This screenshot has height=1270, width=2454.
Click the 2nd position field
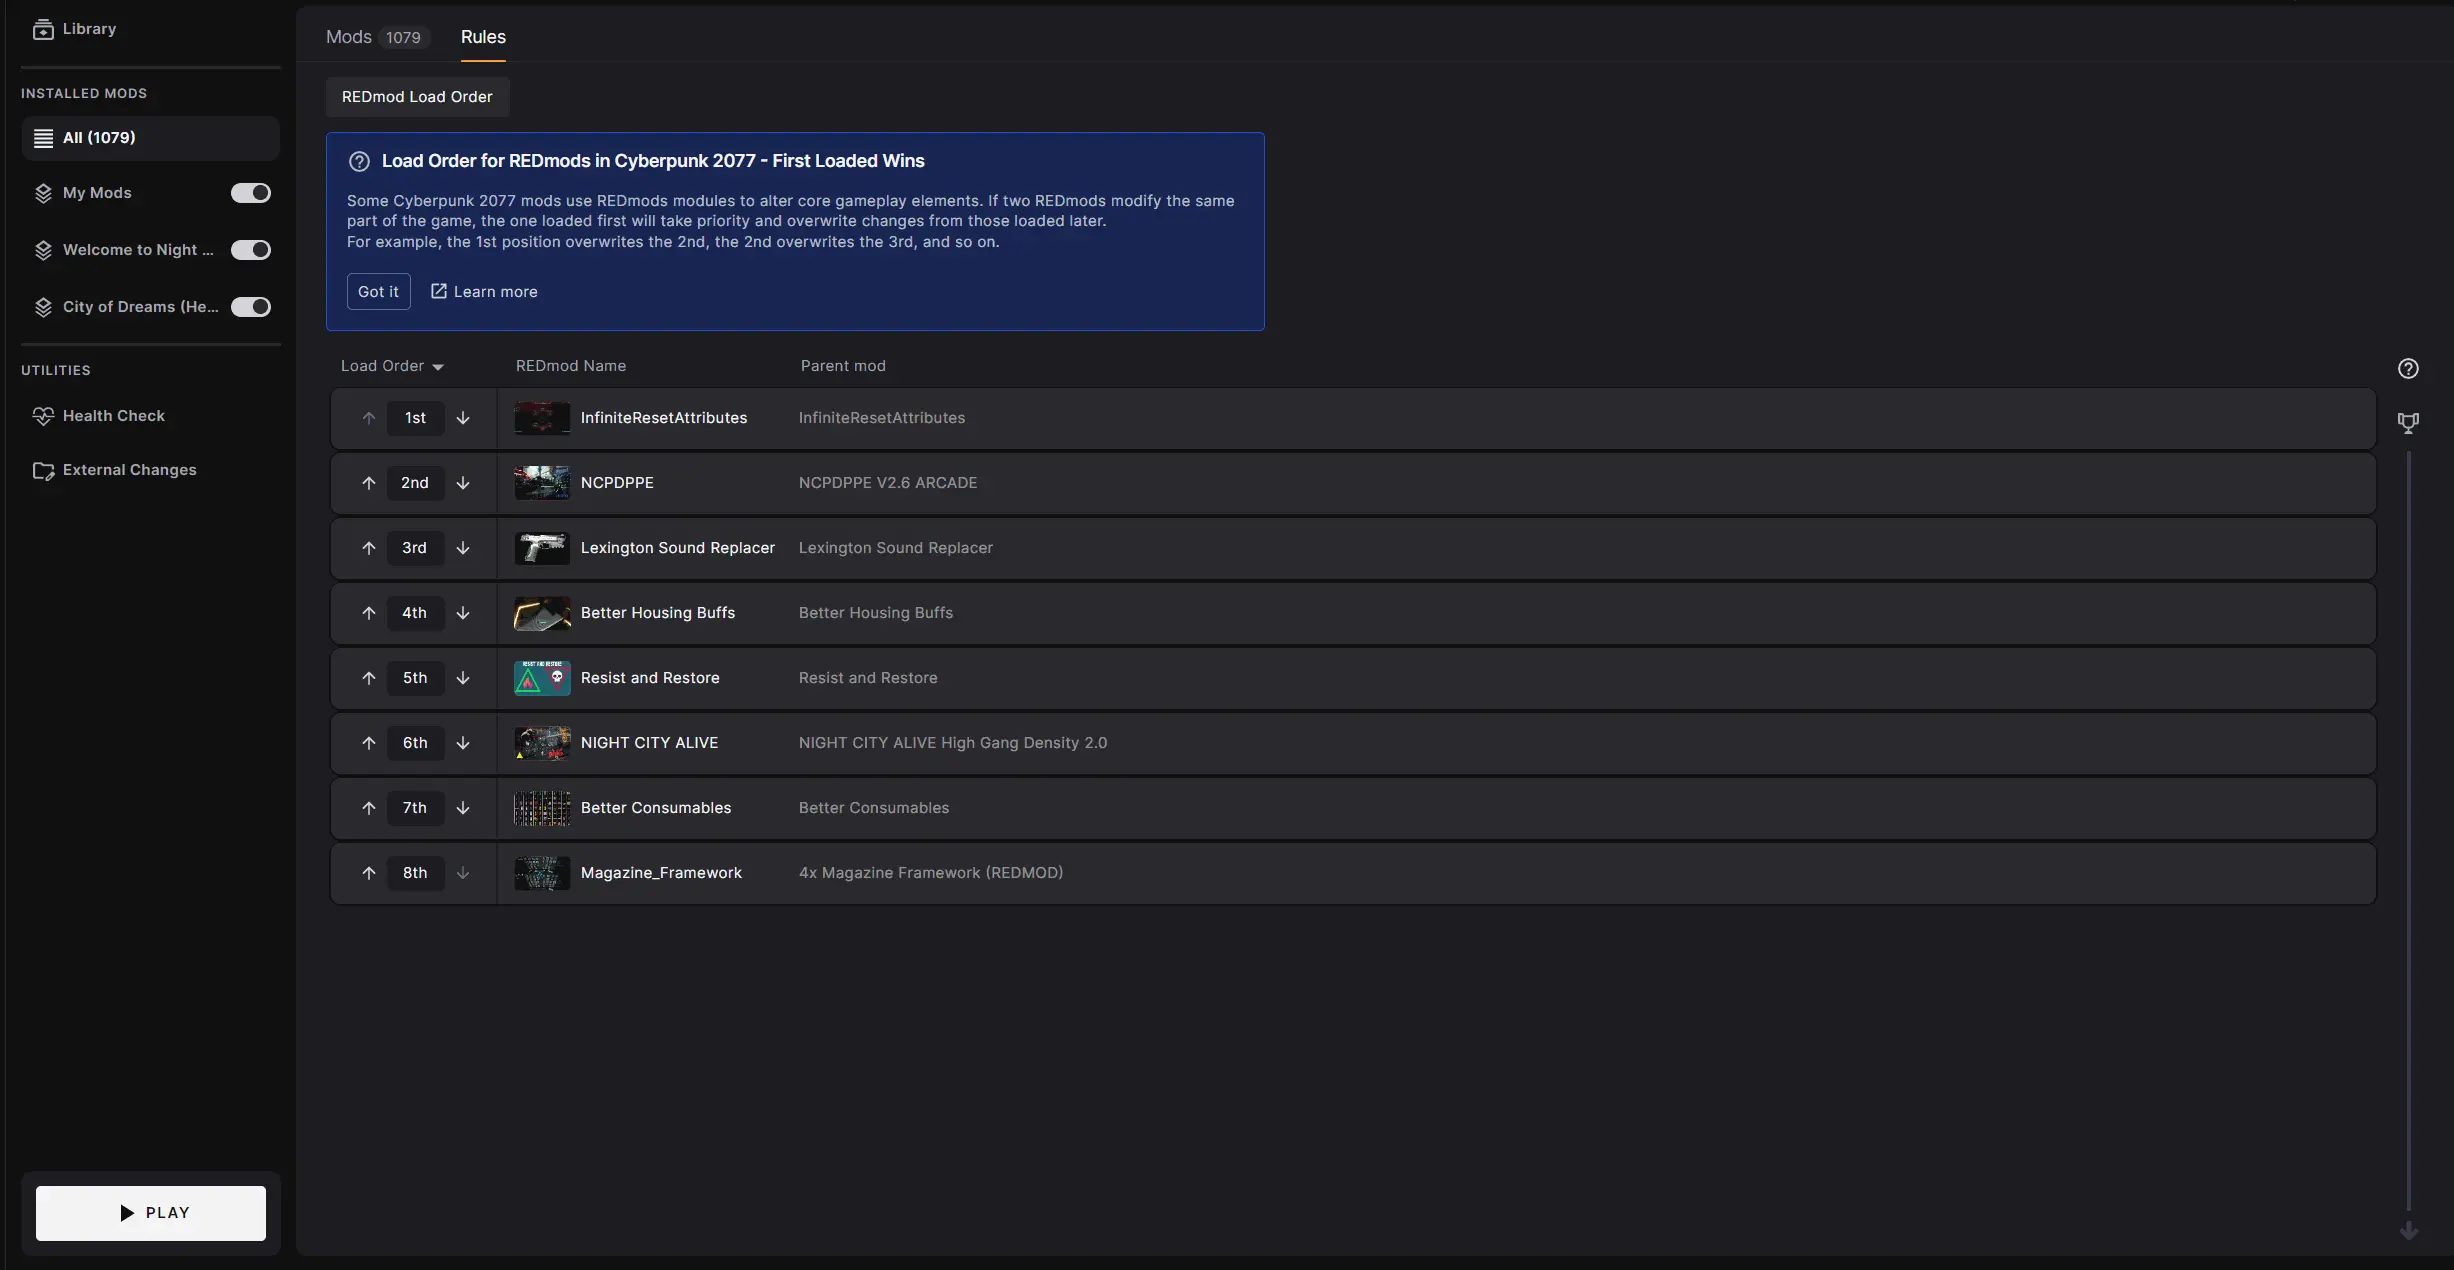[x=415, y=483]
